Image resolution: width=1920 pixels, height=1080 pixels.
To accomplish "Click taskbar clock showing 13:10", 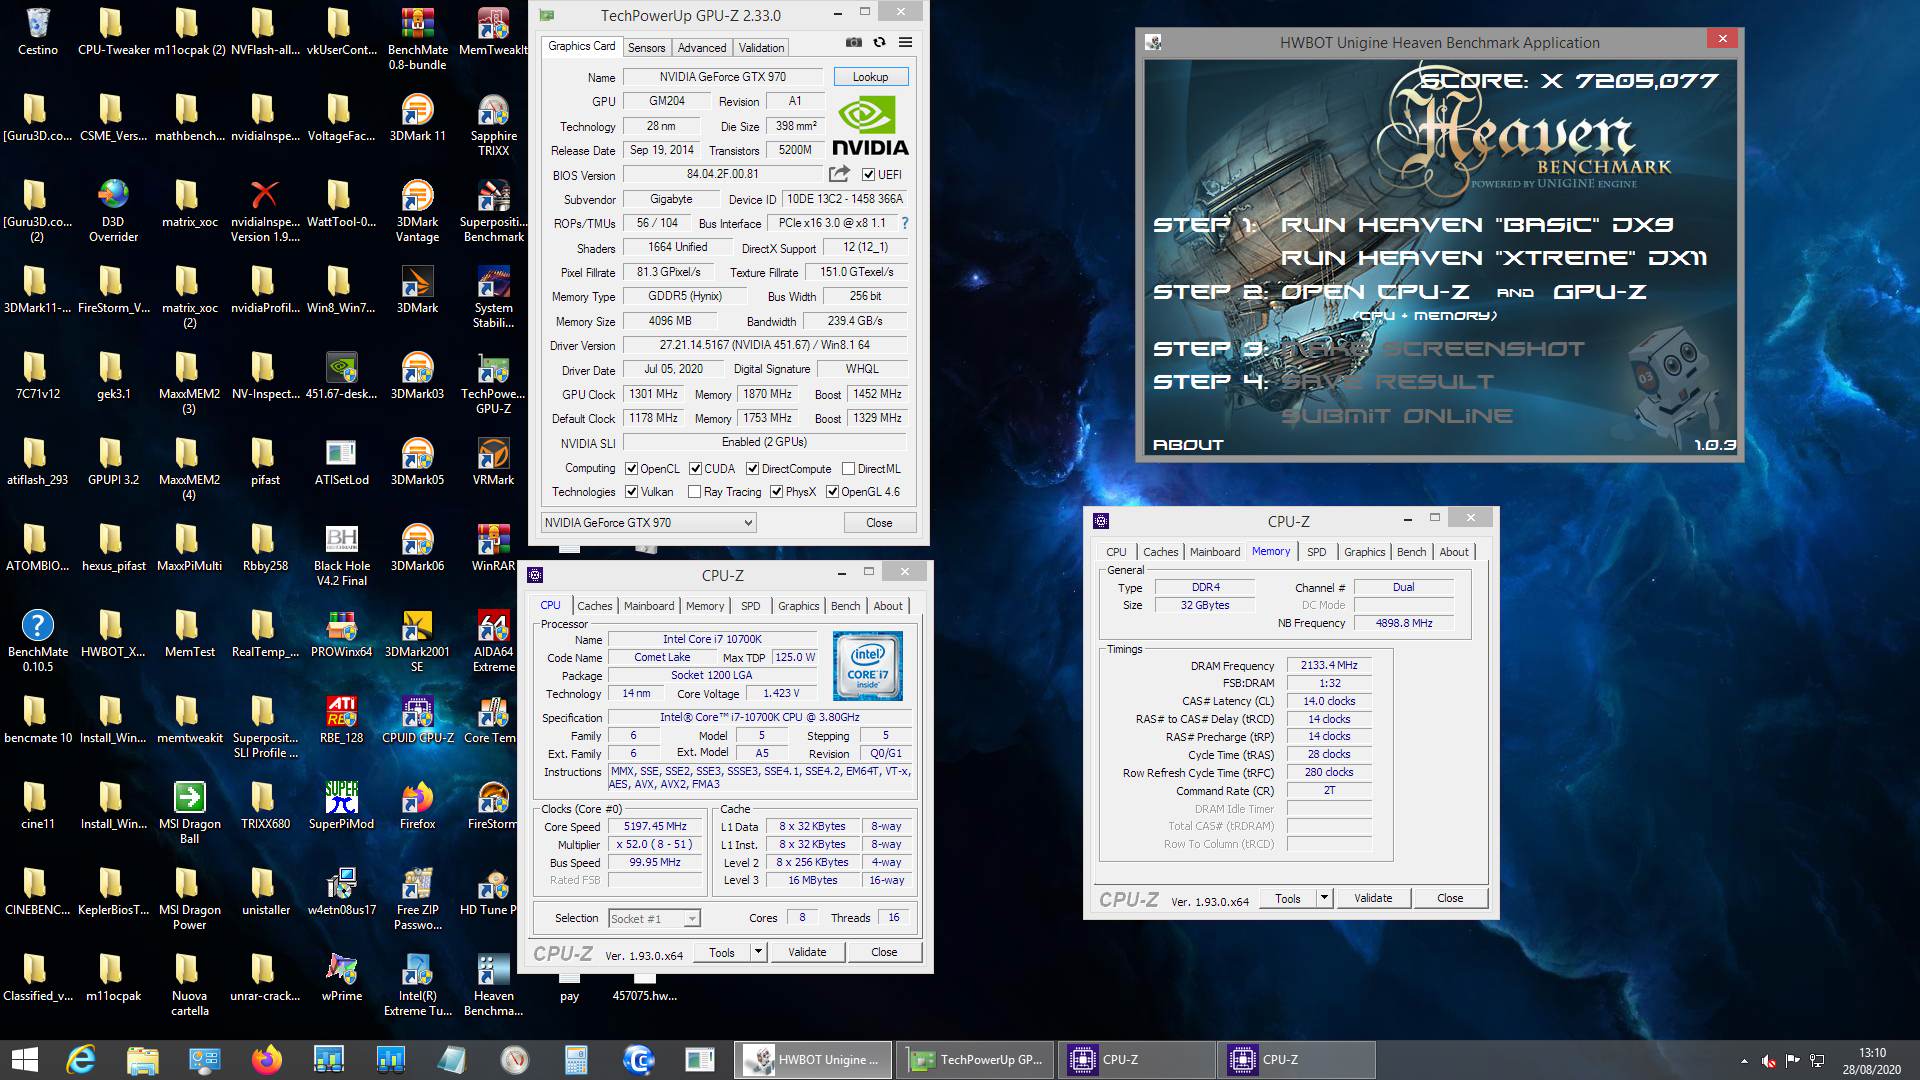I will (1872, 1053).
